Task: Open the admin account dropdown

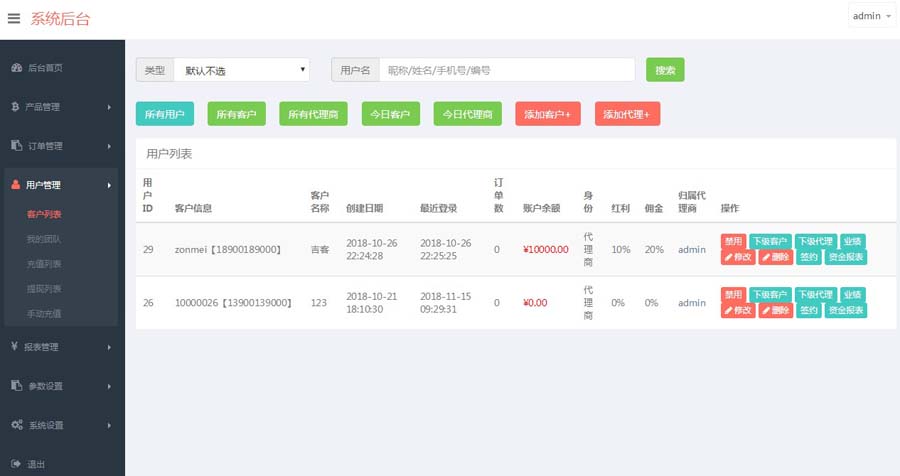Action: click(872, 17)
